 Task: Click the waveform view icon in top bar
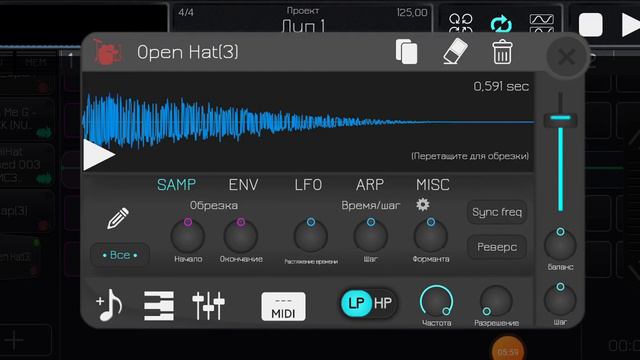coord(541,24)
